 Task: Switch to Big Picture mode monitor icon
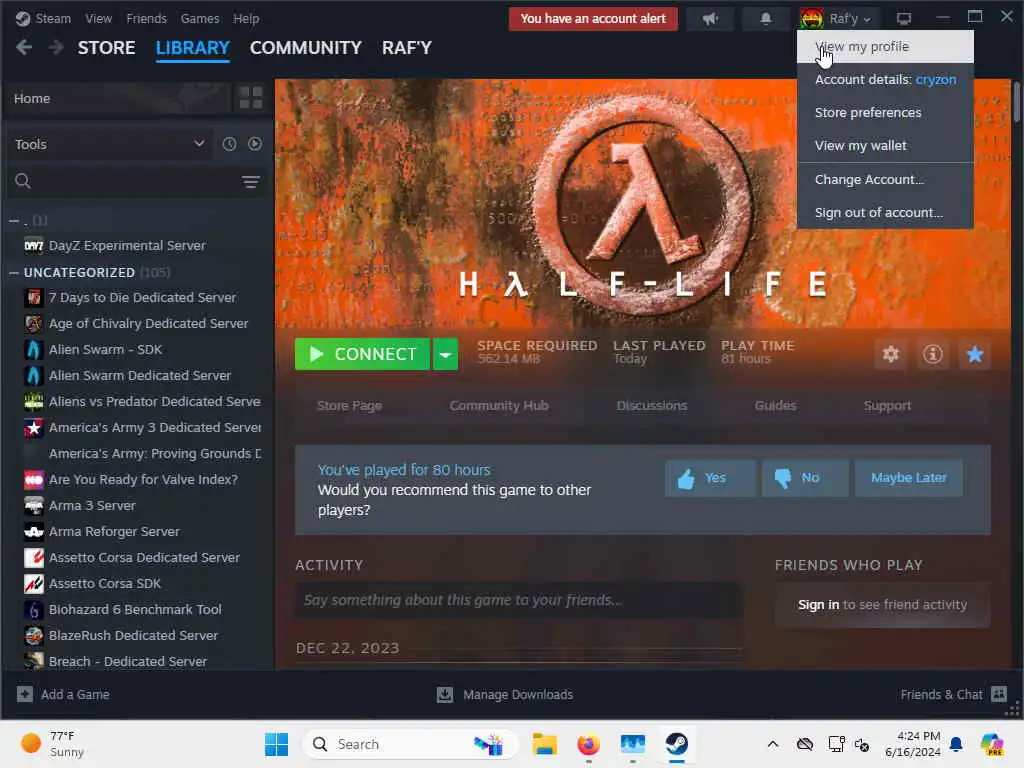(x=904, y=19)
